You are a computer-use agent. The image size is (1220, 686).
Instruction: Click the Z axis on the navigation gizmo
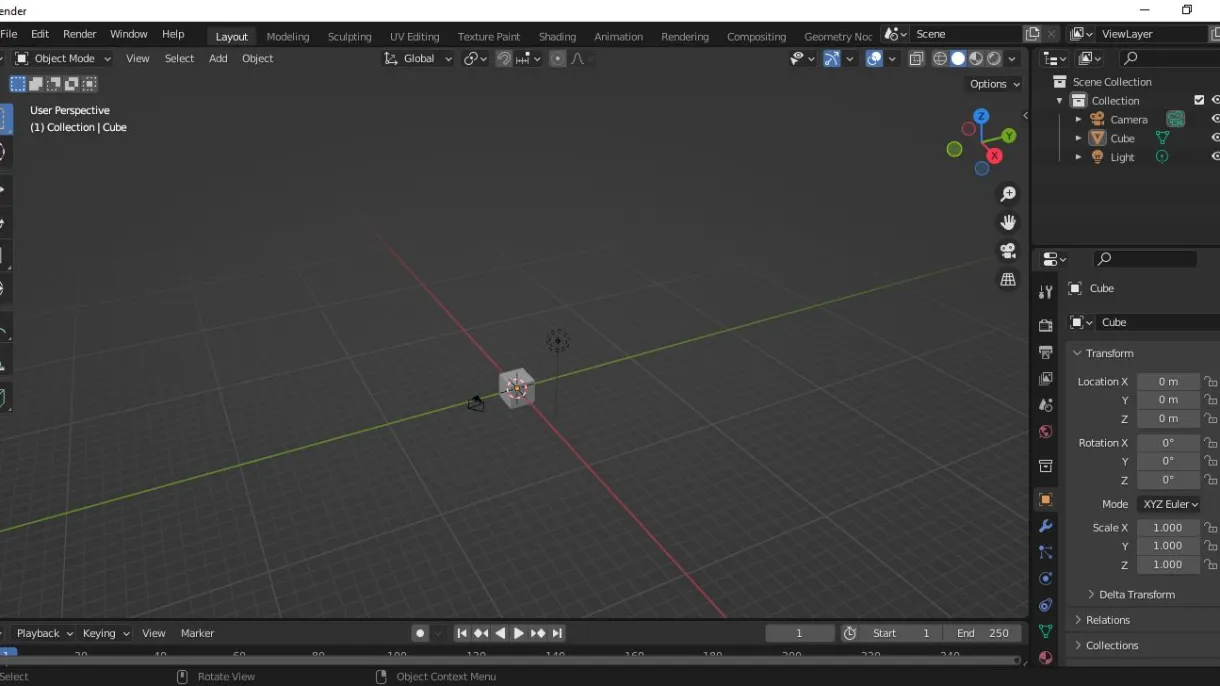pos(981,116)
